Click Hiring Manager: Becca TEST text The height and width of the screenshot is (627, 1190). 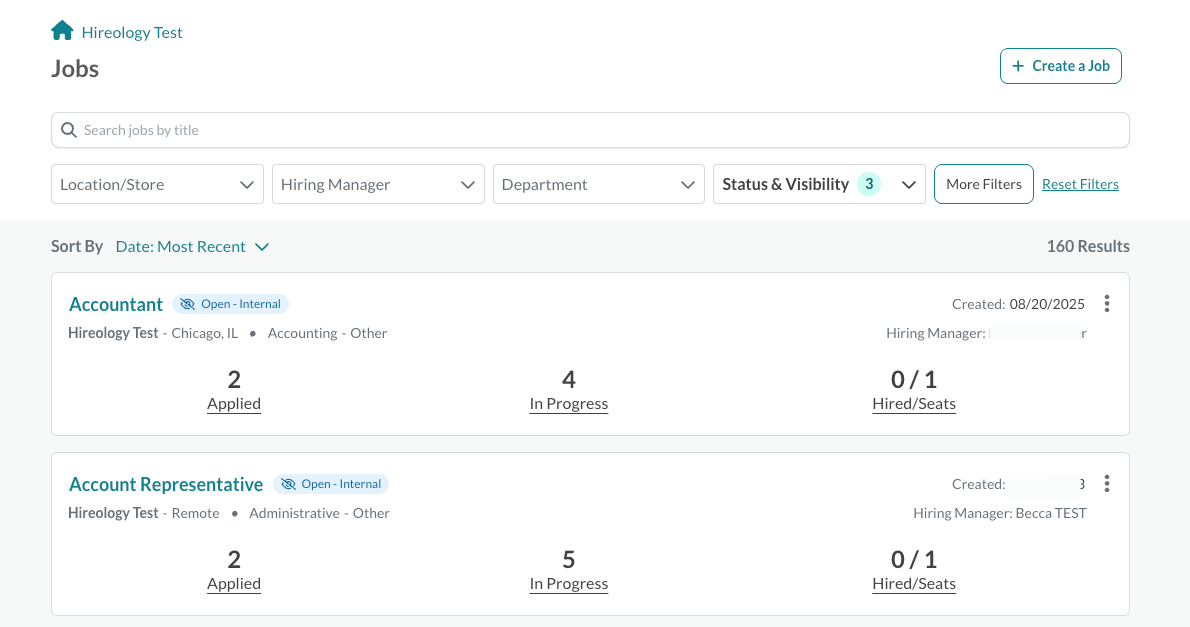1000,513
